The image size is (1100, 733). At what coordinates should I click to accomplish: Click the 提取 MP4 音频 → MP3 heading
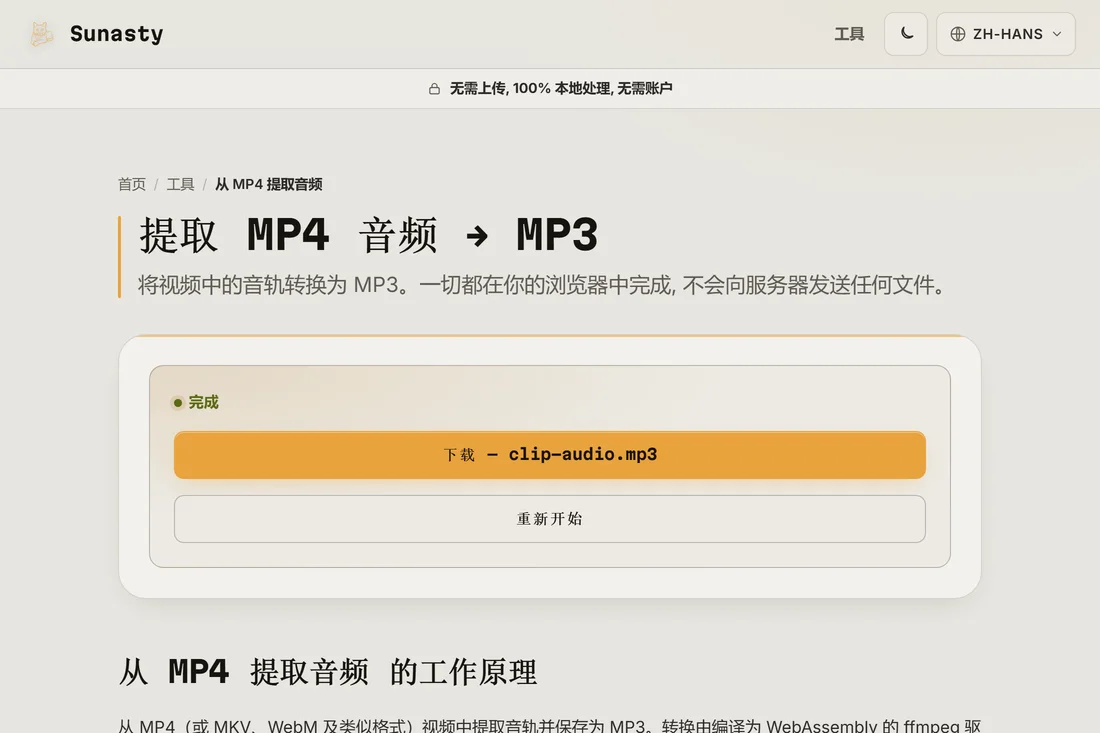(x=368, y=234)
